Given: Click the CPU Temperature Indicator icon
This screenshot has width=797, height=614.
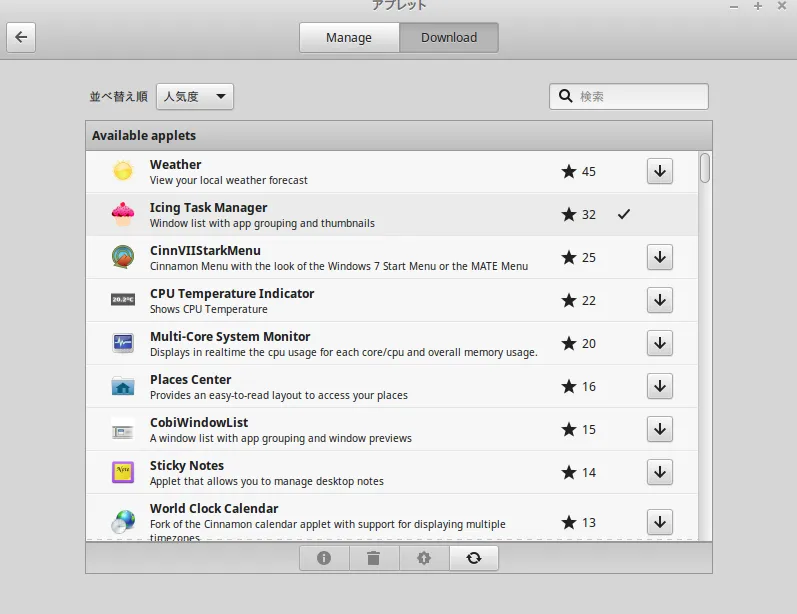Looking at the screenshot, I should 123,299.
